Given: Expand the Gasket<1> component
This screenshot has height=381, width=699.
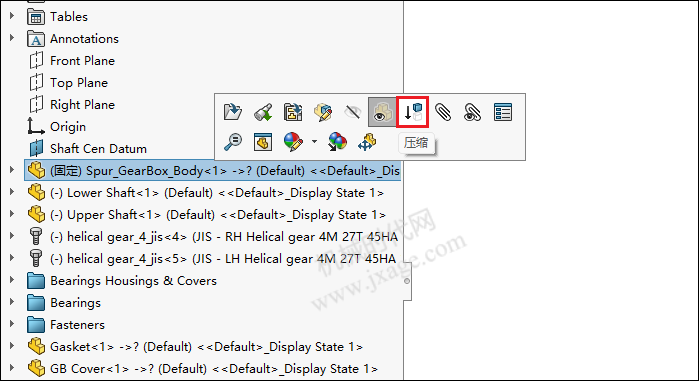Looking at the screenshot, I should 12,346.
